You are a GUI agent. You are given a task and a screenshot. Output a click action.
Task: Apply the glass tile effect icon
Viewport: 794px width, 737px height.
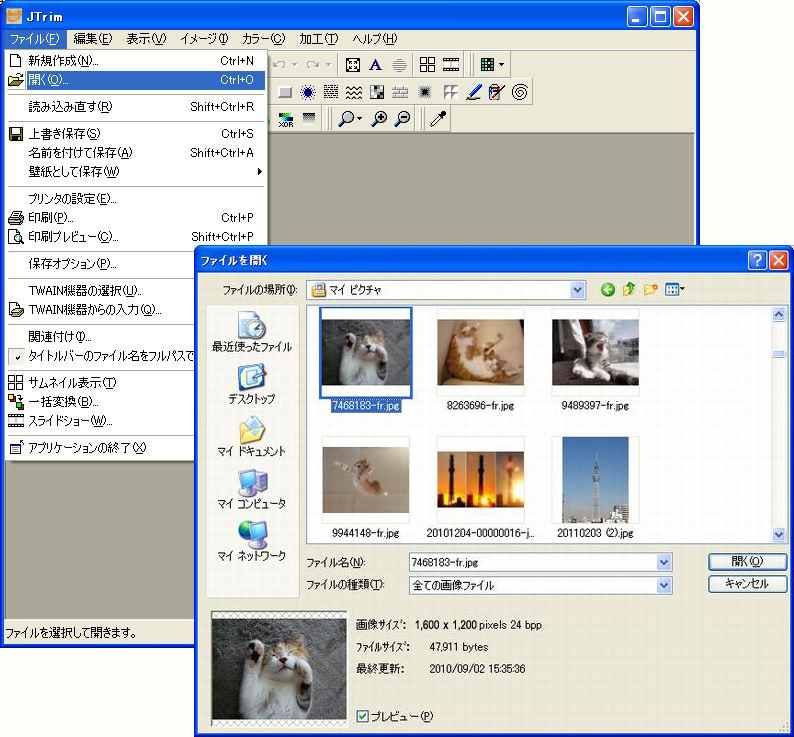click(450, 92)
